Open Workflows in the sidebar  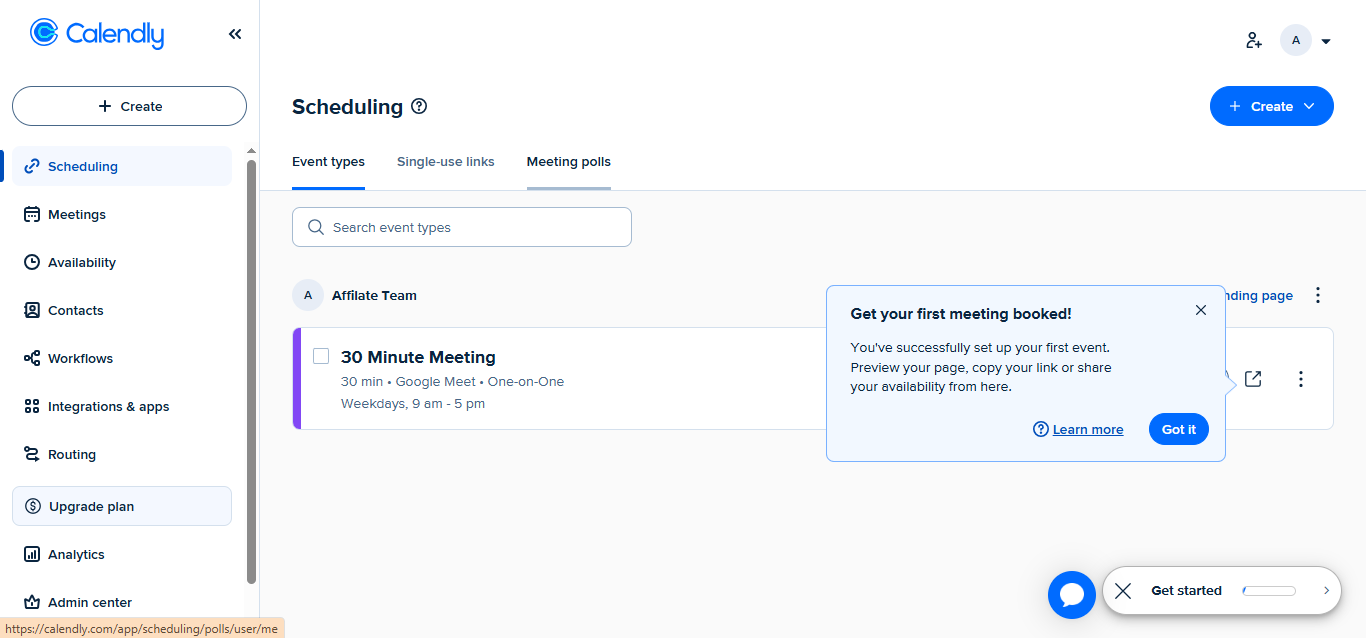tap(122, 358)
